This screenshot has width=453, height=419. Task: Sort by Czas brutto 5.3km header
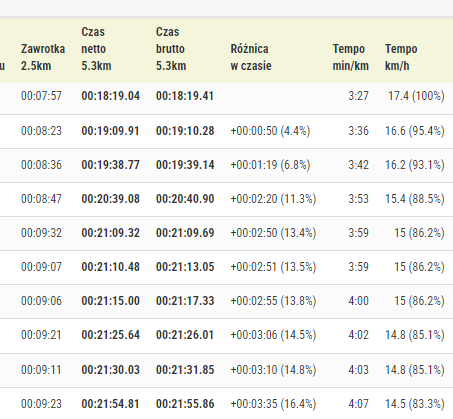coord(171,49)
